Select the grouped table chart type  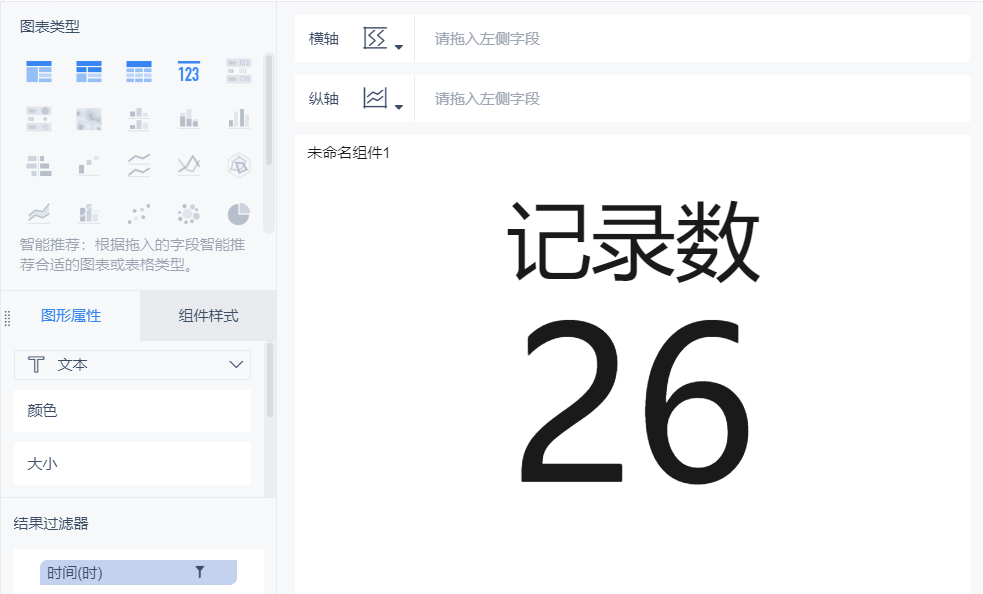[x=39, y=72]
